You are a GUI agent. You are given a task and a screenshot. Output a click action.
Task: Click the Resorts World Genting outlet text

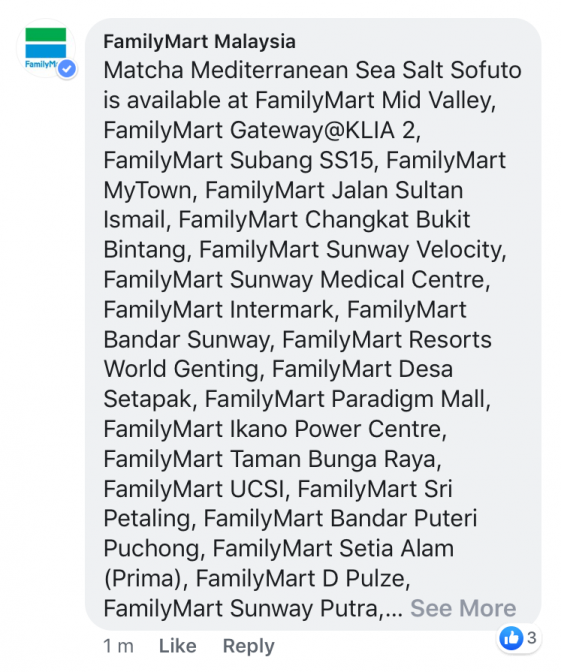click(297, 354)
